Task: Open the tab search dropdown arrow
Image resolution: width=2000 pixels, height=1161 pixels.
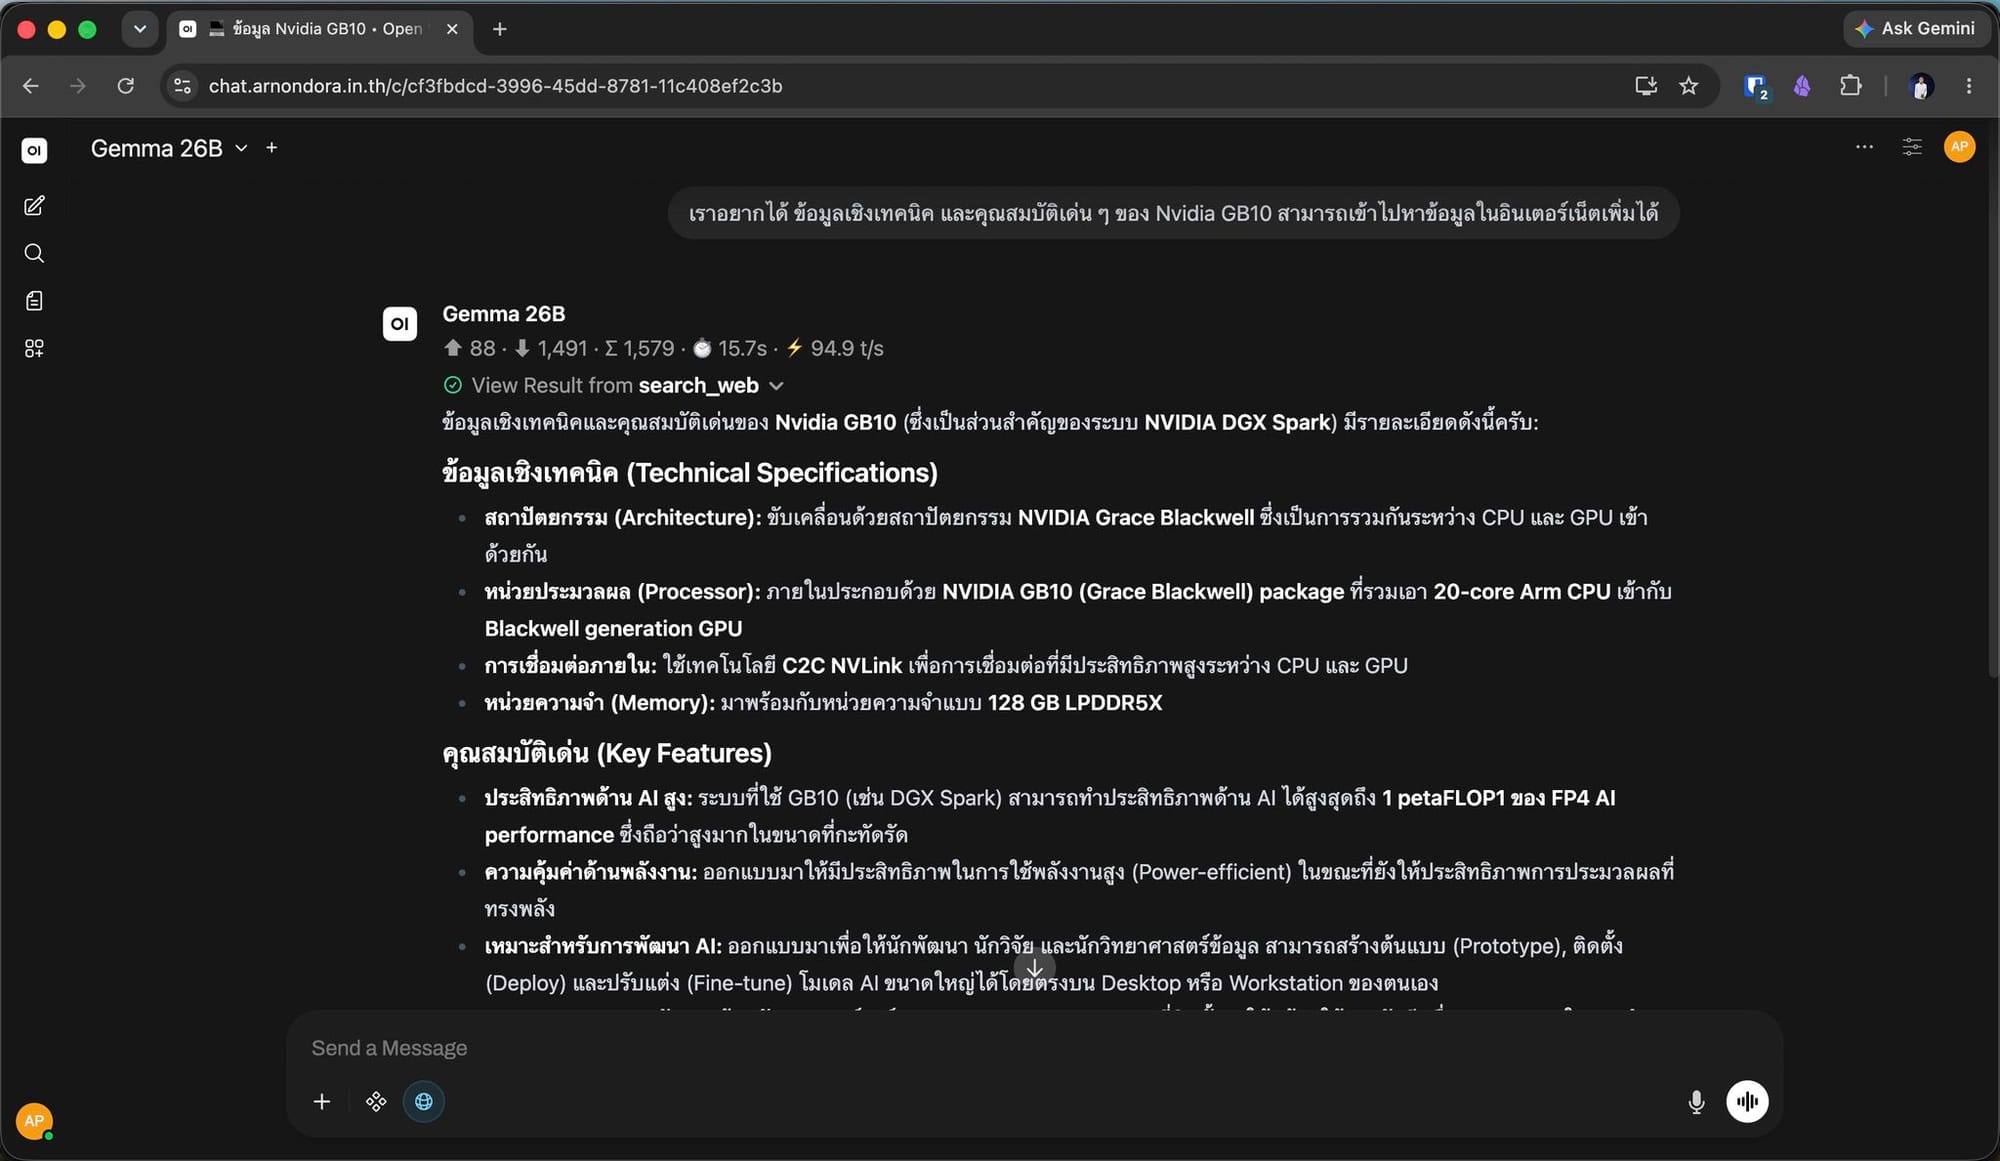Action: (x=140, y=29)
